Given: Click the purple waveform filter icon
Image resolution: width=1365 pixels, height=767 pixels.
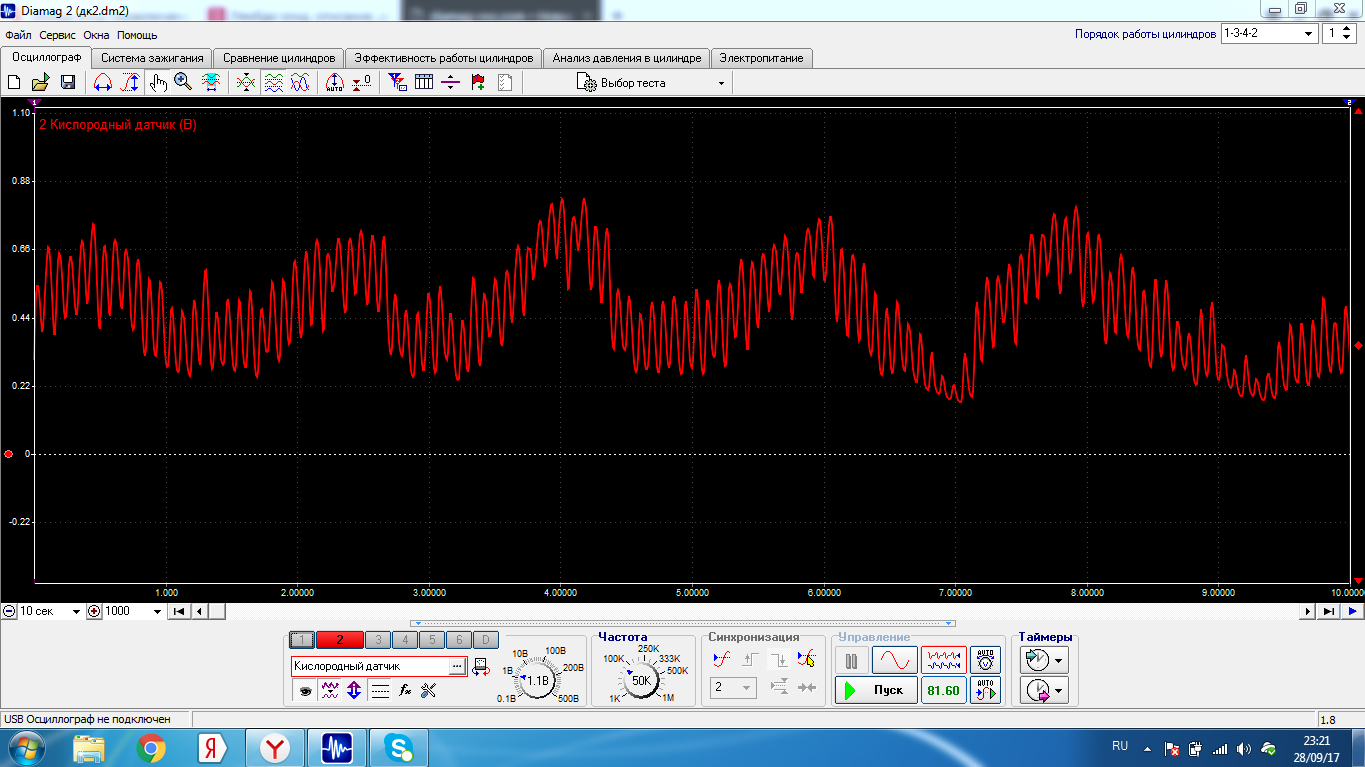Looking at the screenshot, I should (330, 689).
